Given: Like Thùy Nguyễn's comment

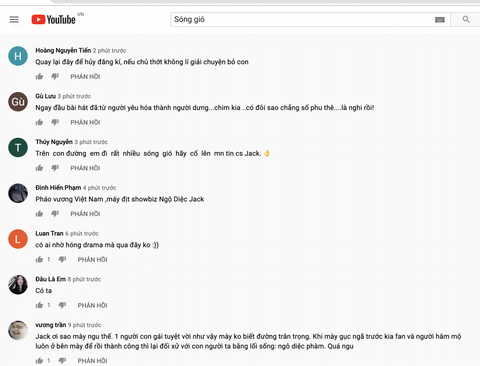Looking at the screenshot, I should point(39,168).
